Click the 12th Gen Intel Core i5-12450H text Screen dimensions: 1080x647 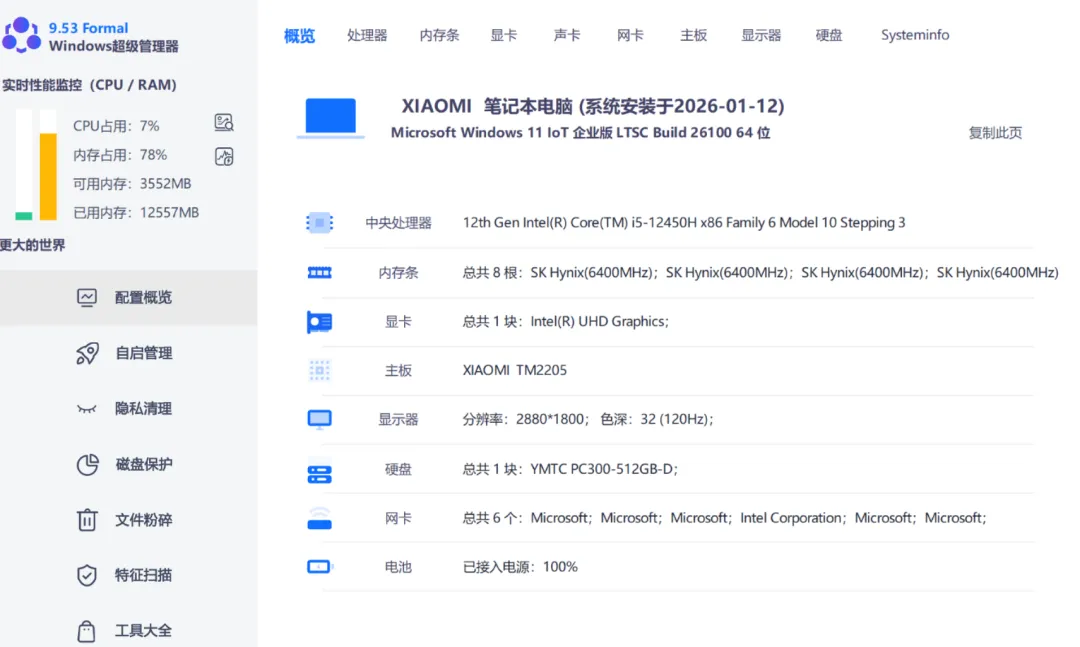pyautogui.click(x=684, y=223)
